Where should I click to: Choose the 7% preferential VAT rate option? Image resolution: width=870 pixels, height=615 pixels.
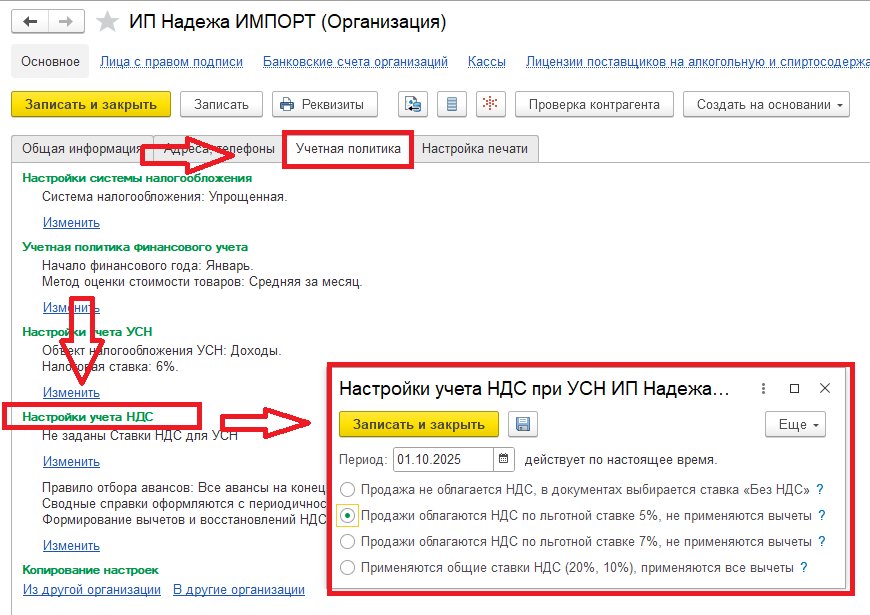347,541
